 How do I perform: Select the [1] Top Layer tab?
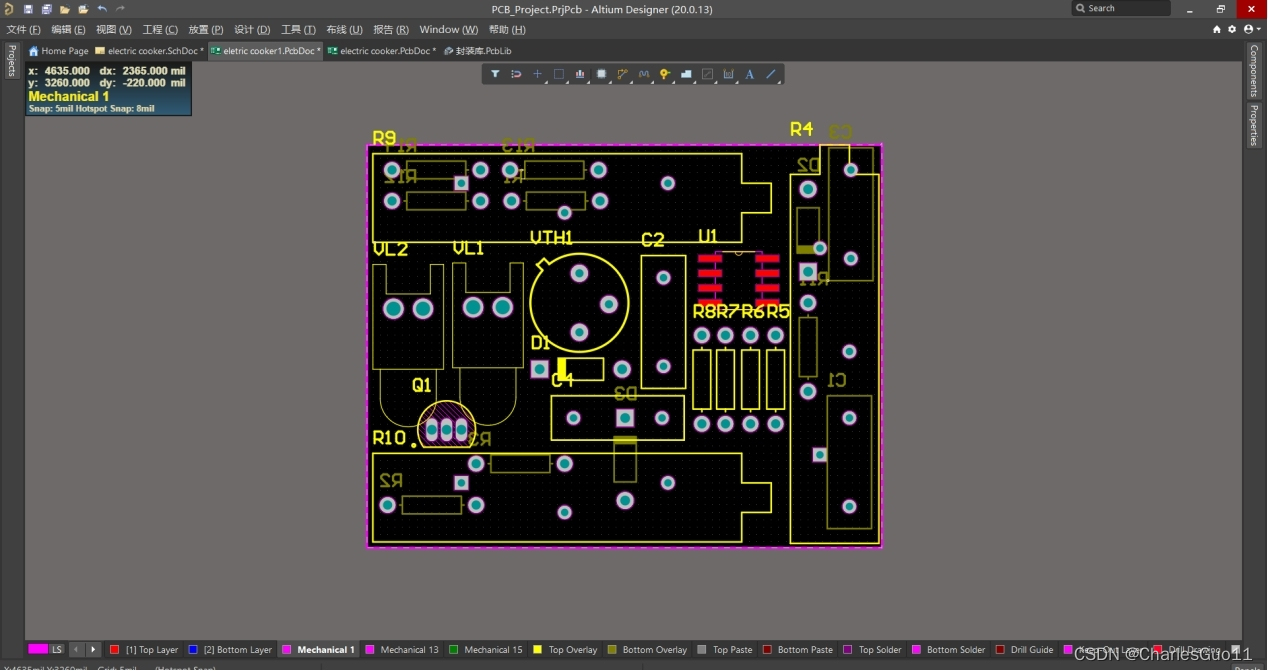(144, 650)
